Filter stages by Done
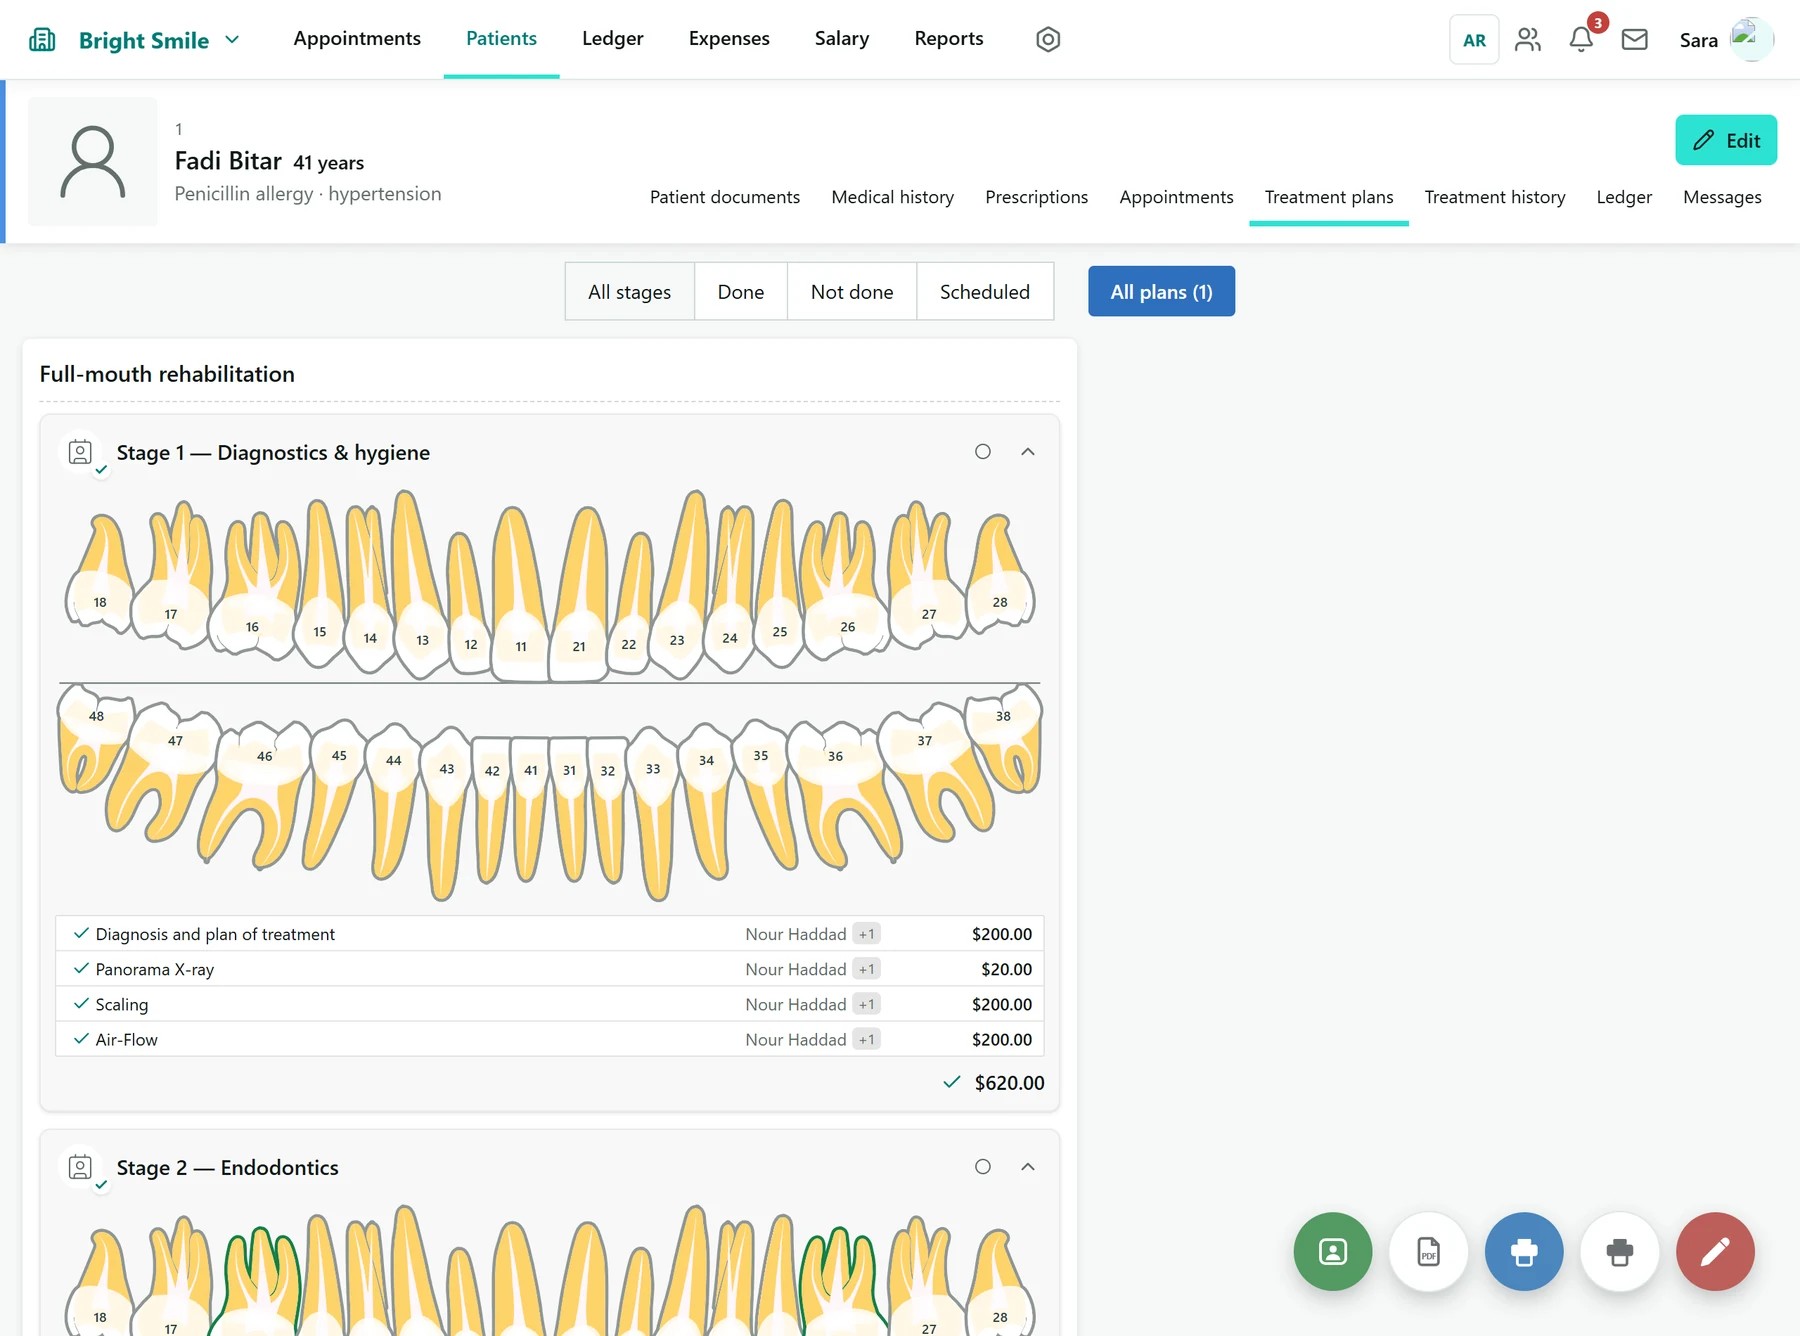This screenshot has height=1336, width=1800. tap(741, 292)
